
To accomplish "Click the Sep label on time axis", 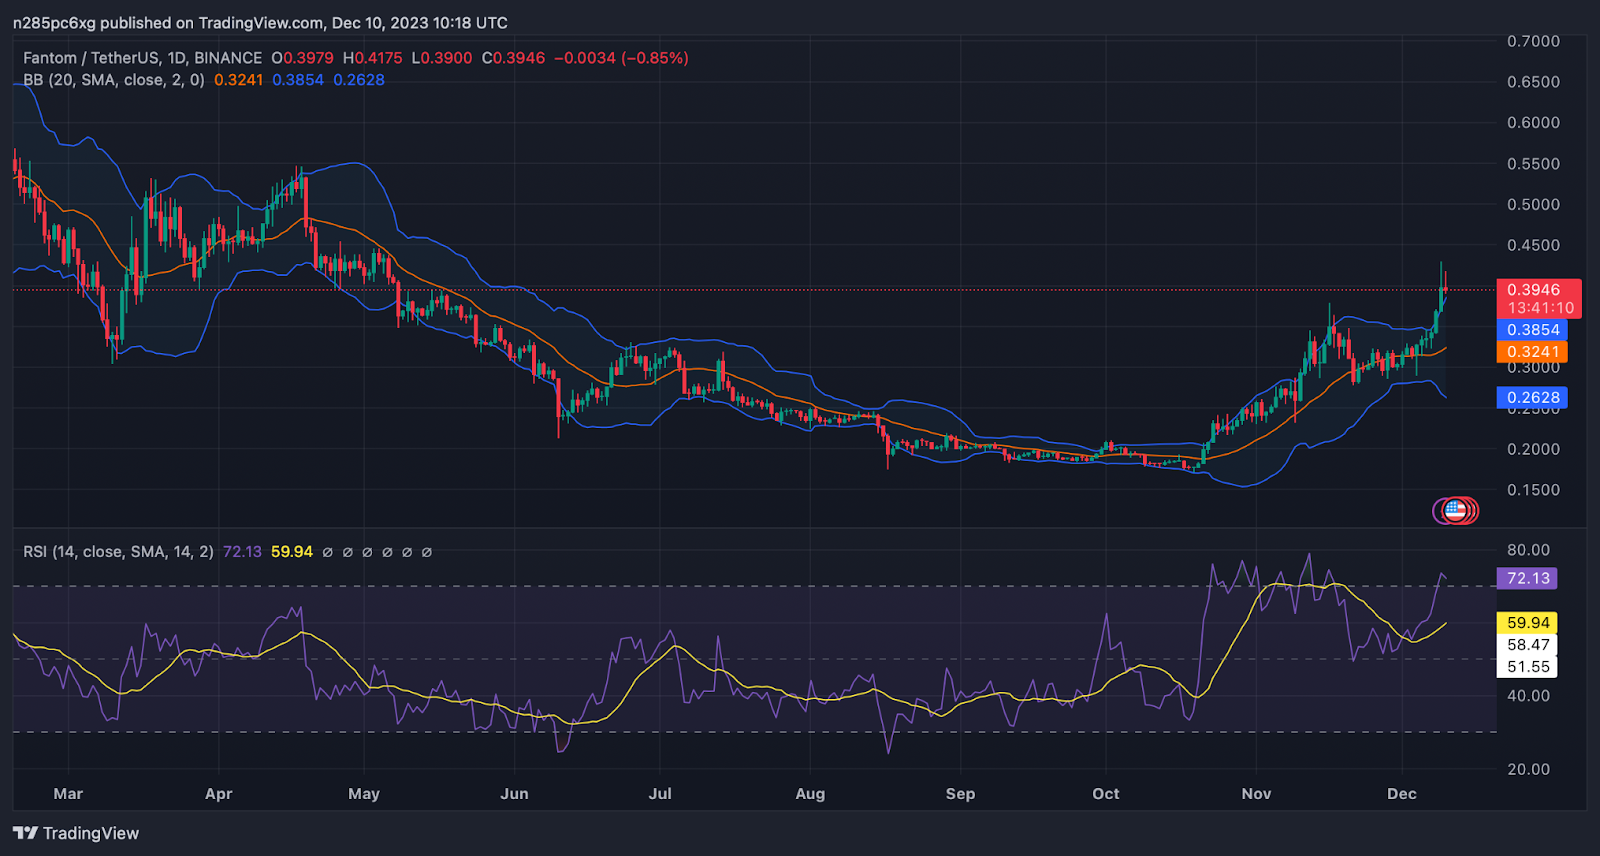I will [x=960, y=794].
